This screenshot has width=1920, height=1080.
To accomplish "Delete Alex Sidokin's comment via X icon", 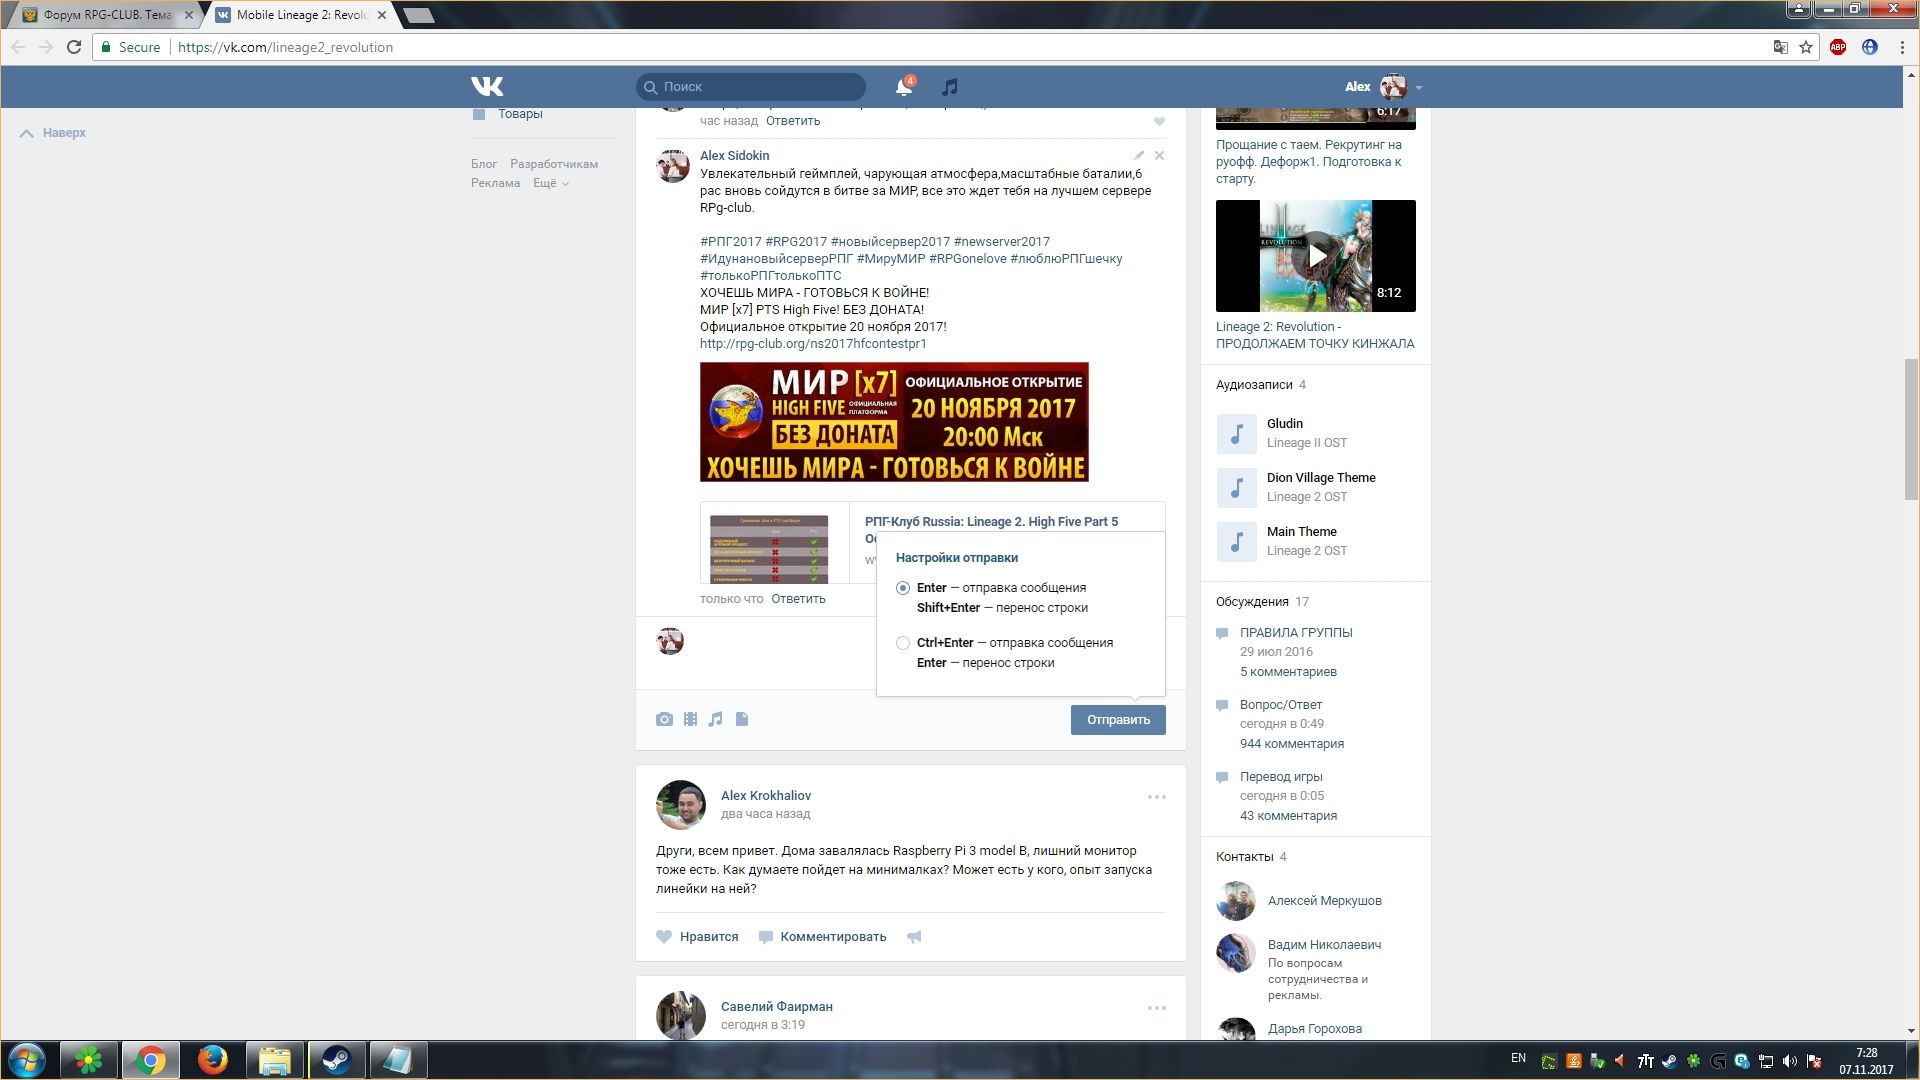I will coord(1159,155).
